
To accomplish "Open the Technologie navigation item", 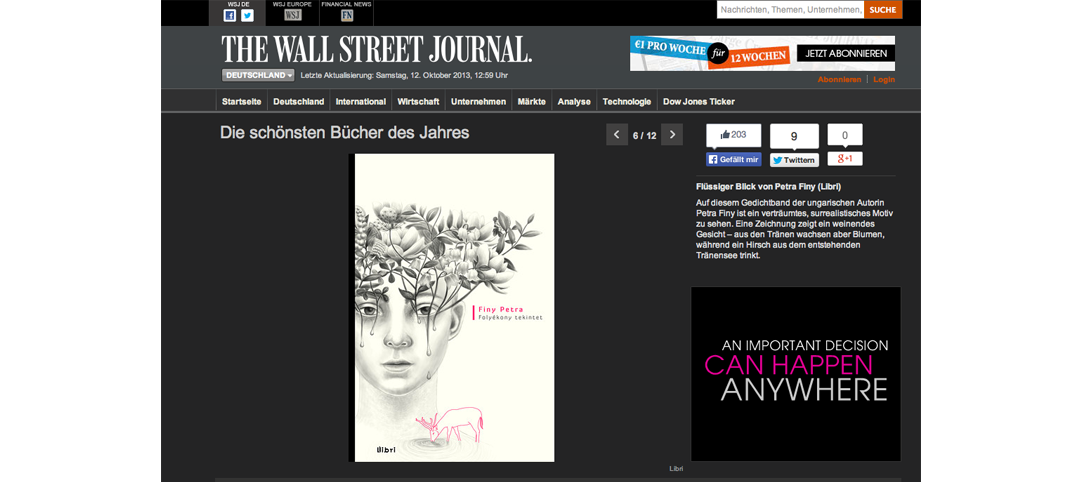I will 627,102.
